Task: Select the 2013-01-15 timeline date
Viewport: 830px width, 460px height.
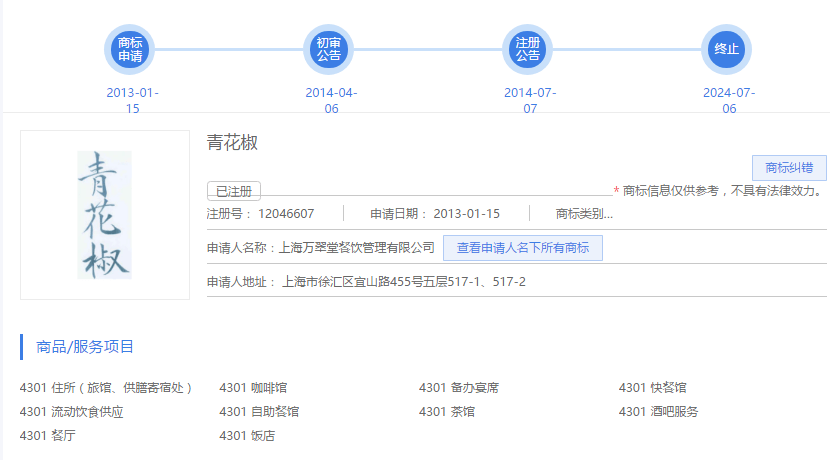Action: (132, 100)
